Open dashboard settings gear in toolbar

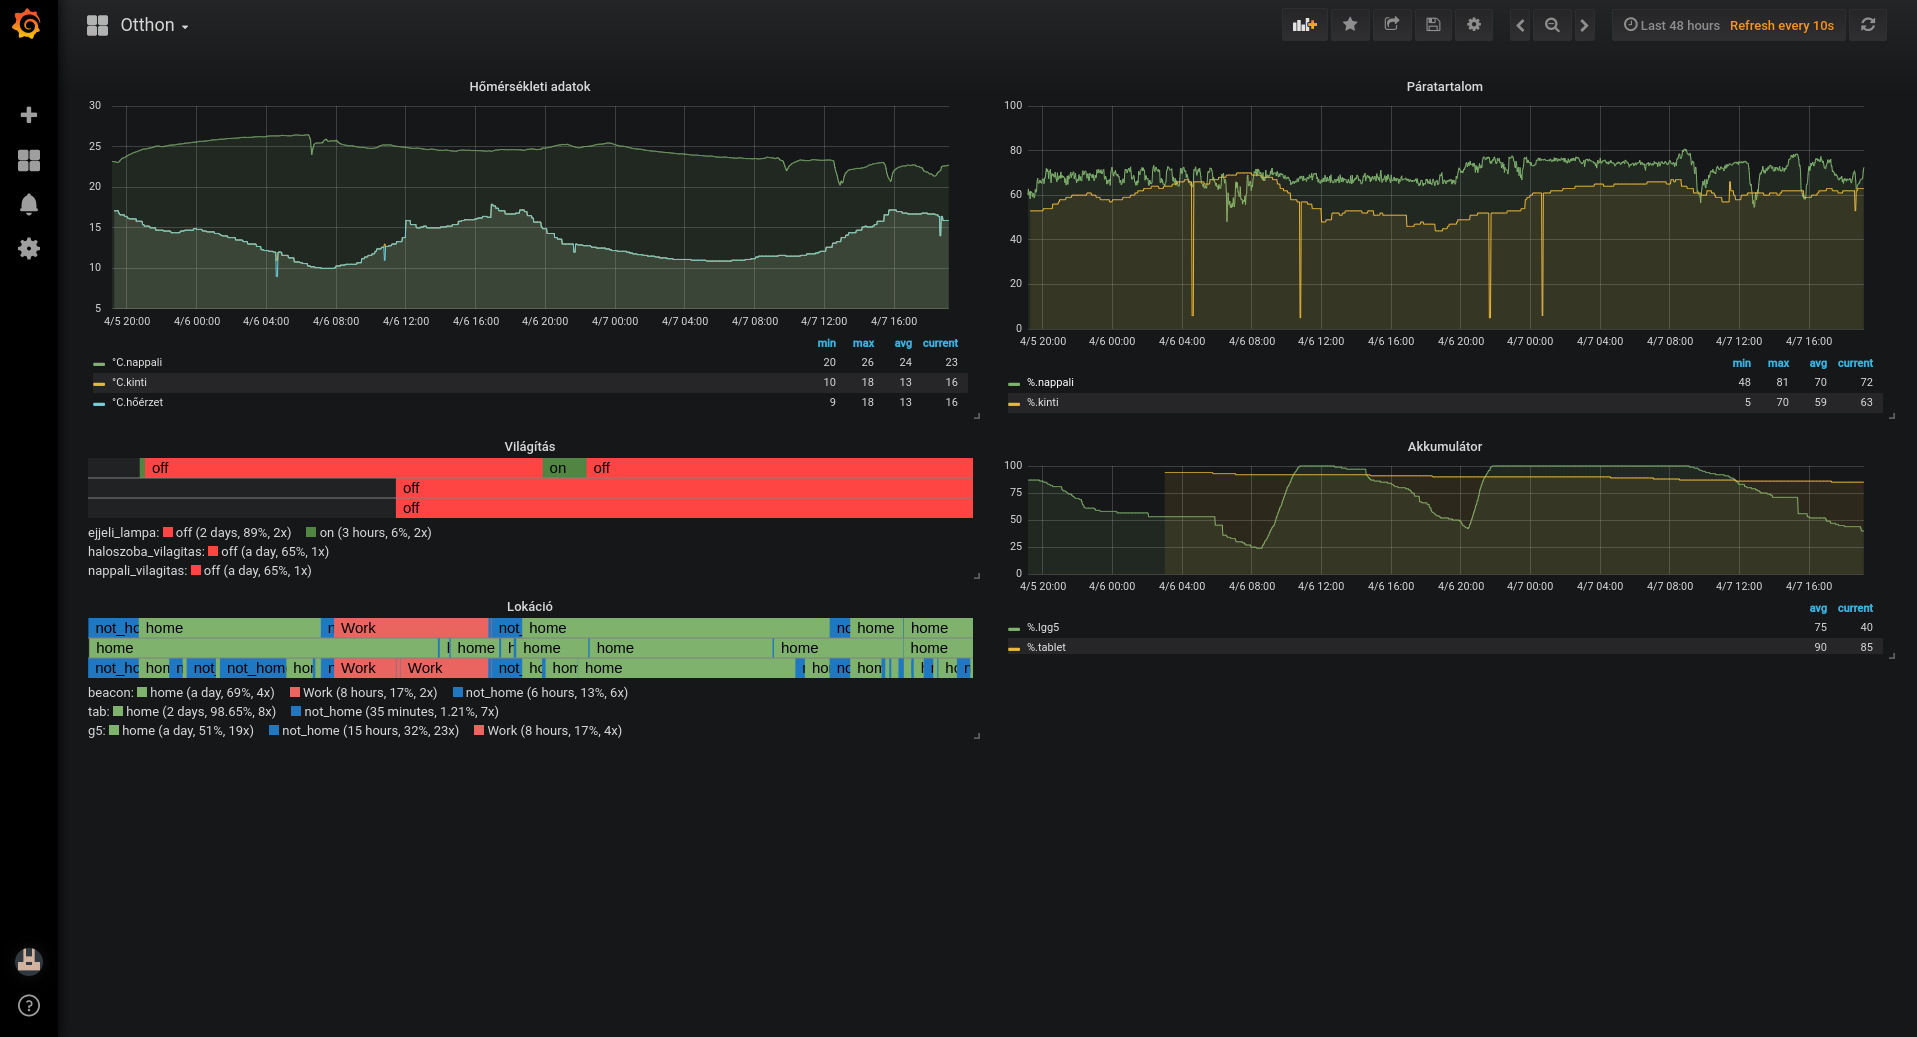click(x=1473, y=25)
